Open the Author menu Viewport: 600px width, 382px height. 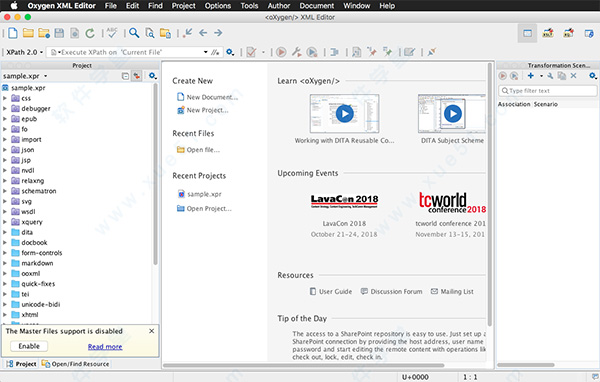279,6
